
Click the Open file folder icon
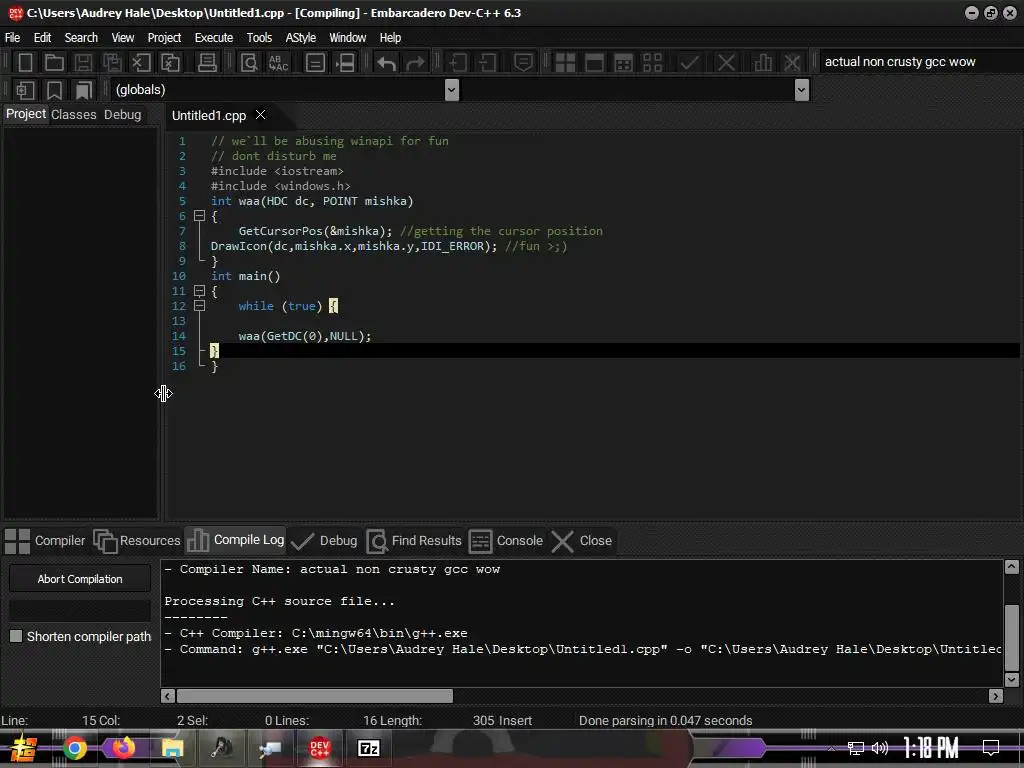tap(54, 63)
